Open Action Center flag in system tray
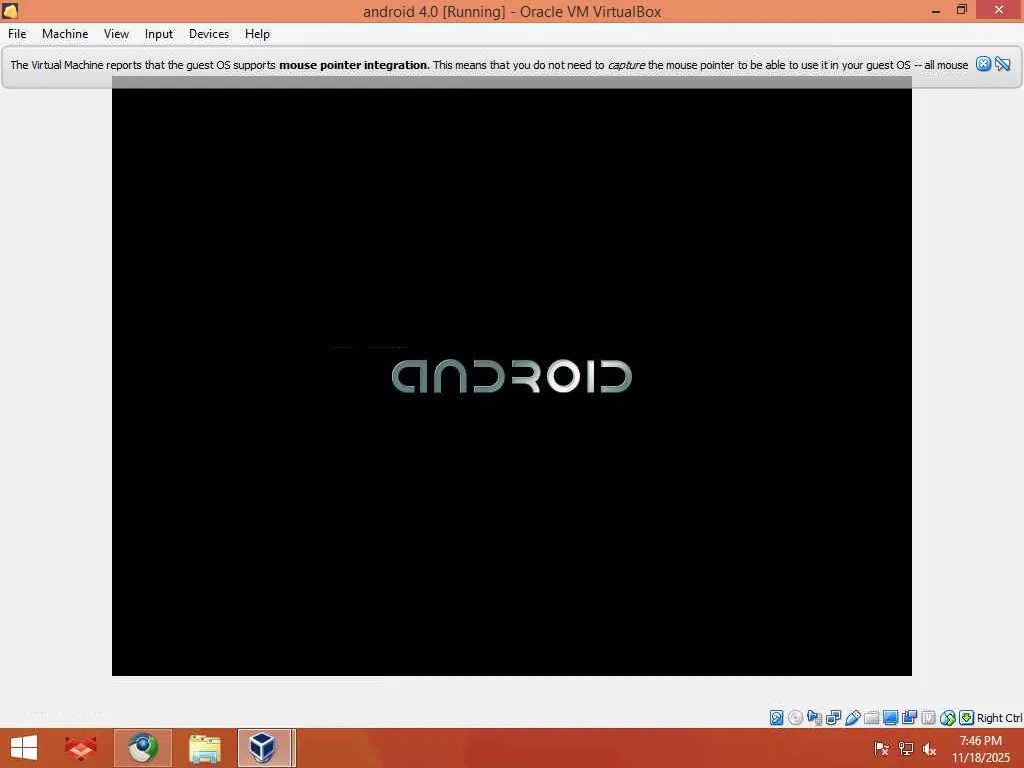The image size is (1024, 768). pyautogui.click(x=881, y=748)
